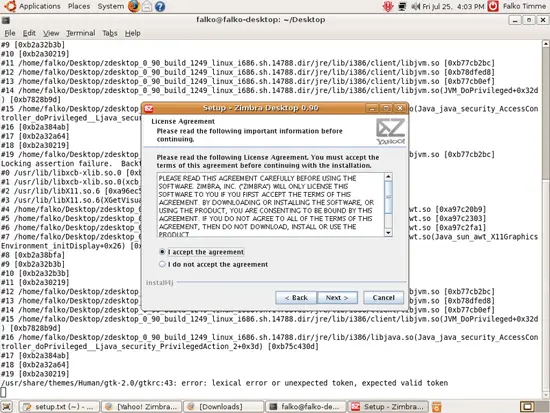Screen dimensions: 550x413
Task: Click Next to continue the installation
Action: [337, 298]
